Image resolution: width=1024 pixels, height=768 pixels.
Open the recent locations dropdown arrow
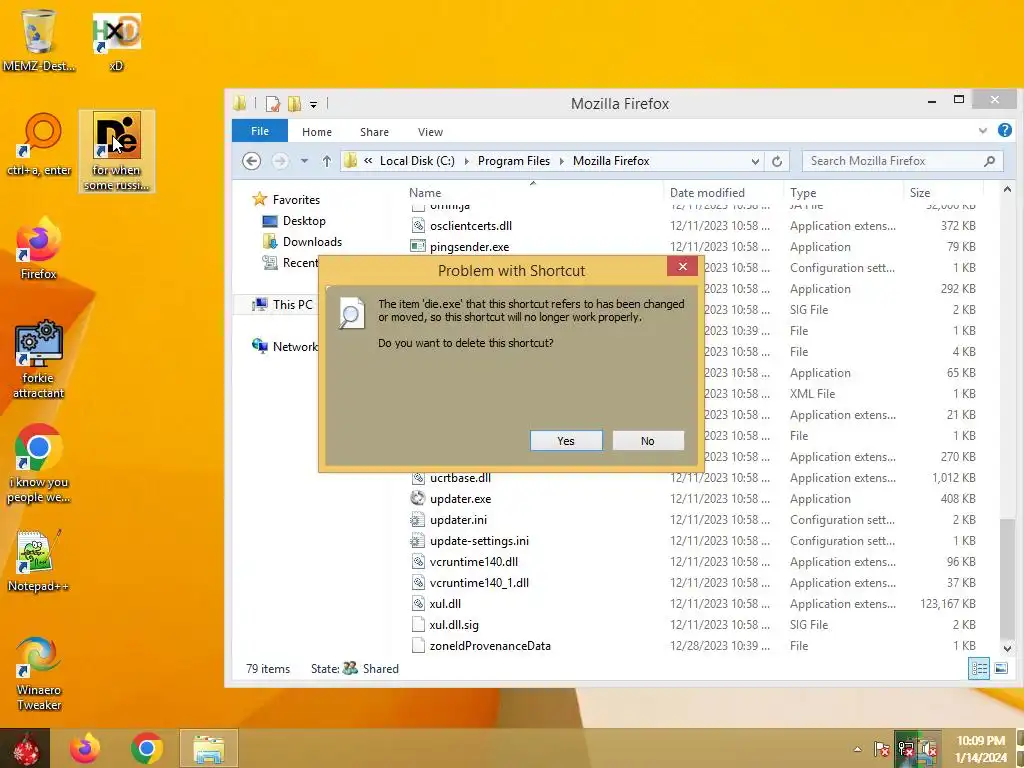pyautogui.click(x=304, y=161)
